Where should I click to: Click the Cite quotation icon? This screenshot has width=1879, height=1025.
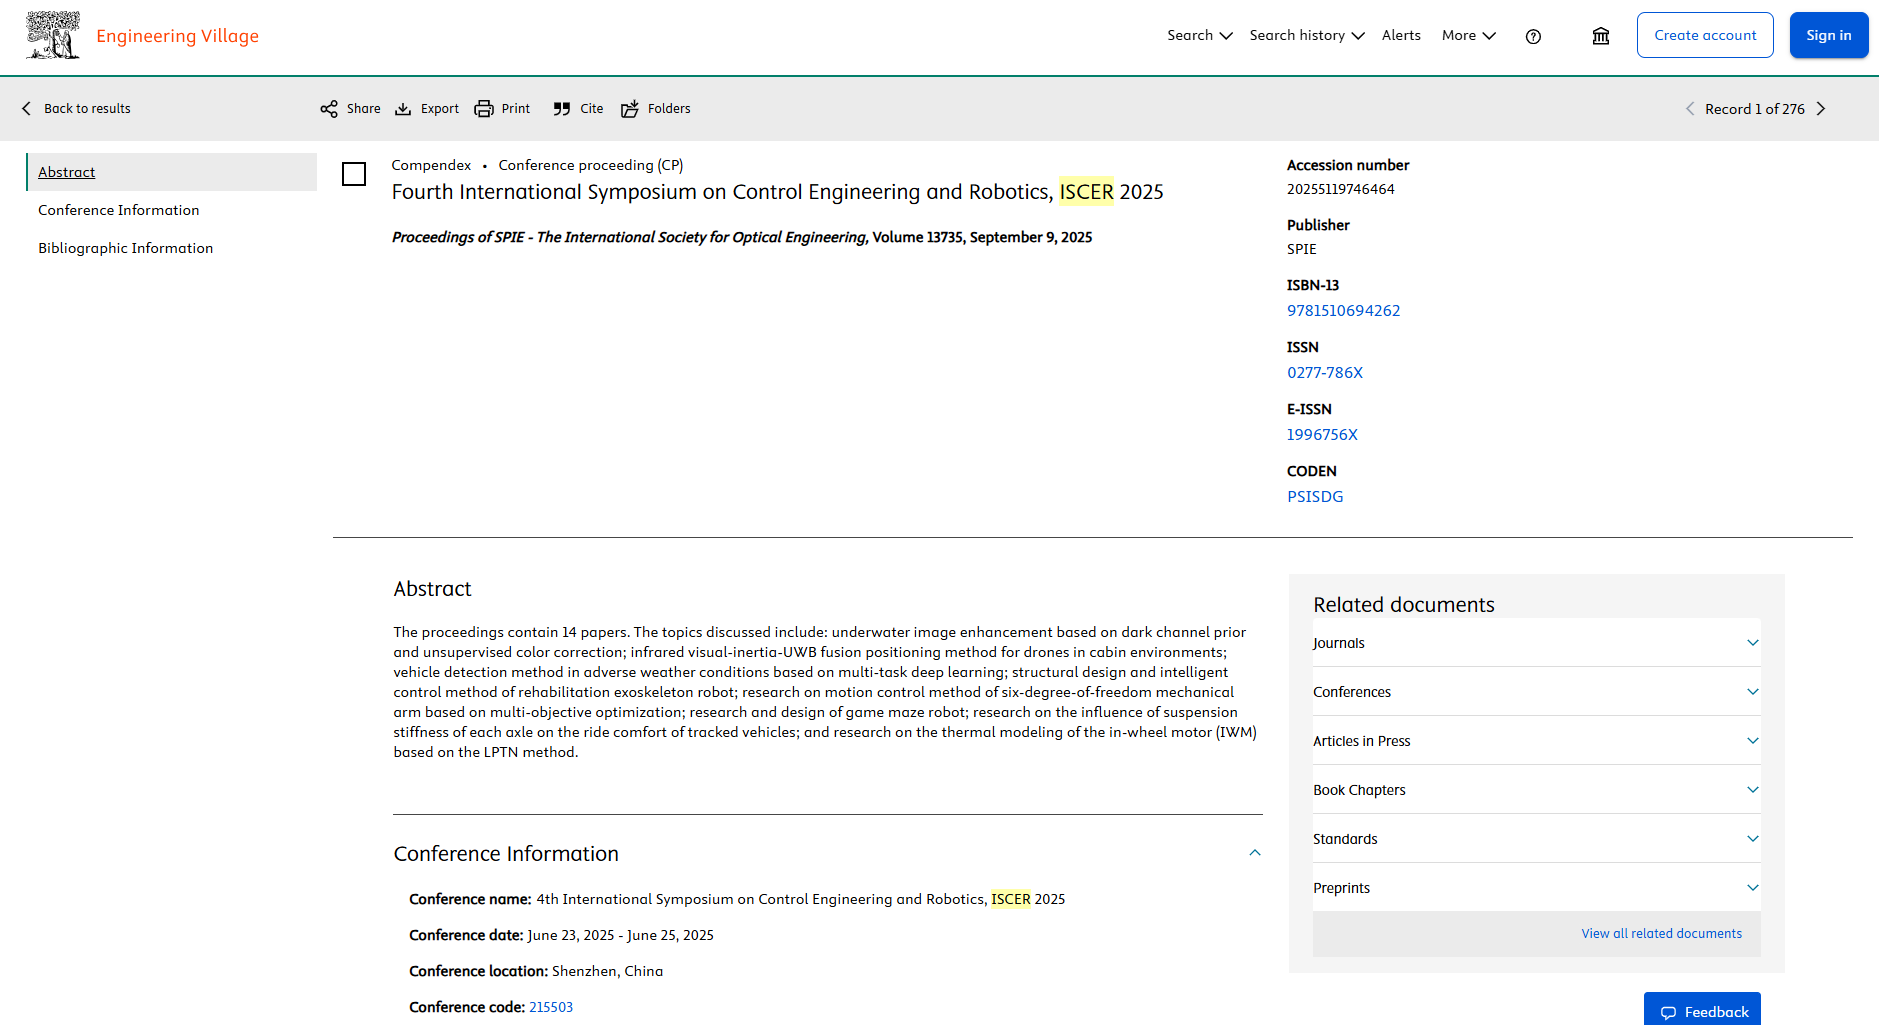click(x=562, y=109)
